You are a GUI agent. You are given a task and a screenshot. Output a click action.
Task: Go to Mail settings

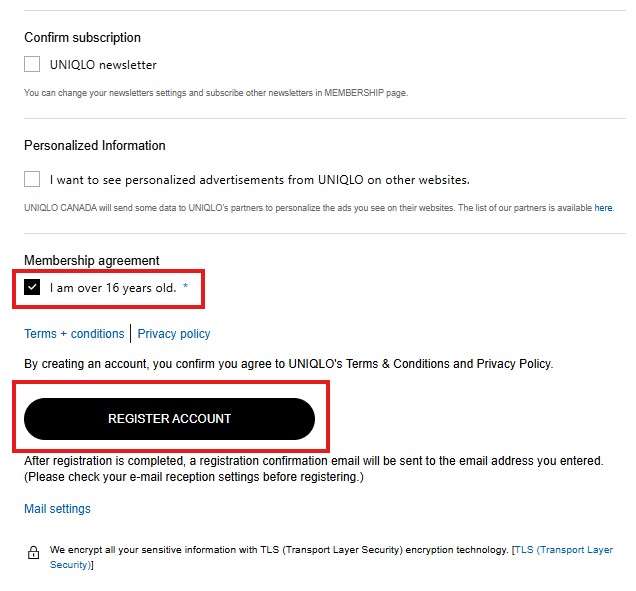[x=57, y=509]
